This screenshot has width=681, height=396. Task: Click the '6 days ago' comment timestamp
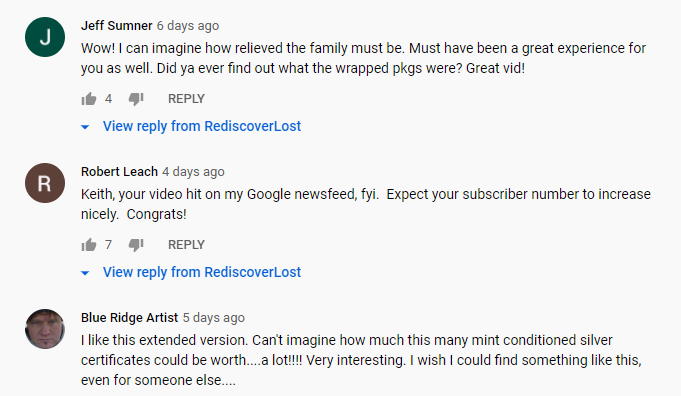(188, 26)
